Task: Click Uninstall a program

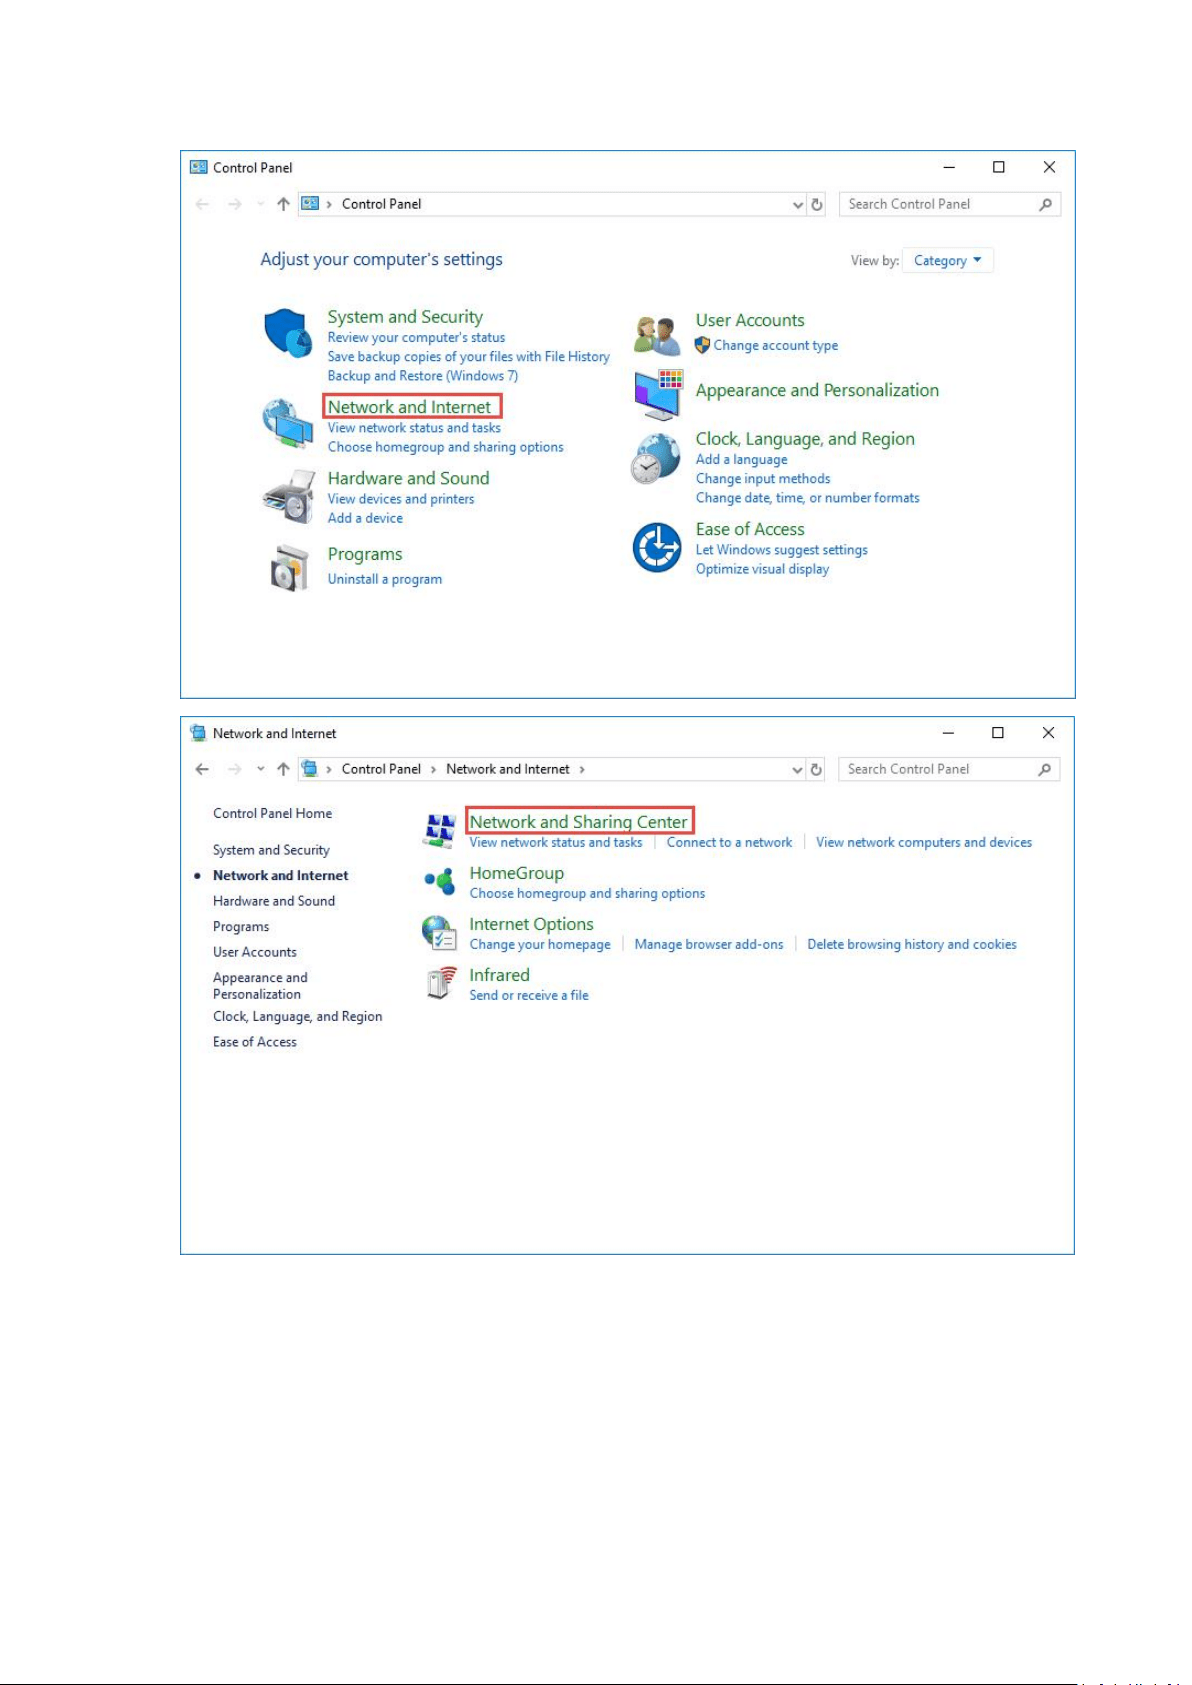Action: pos(385,579)
